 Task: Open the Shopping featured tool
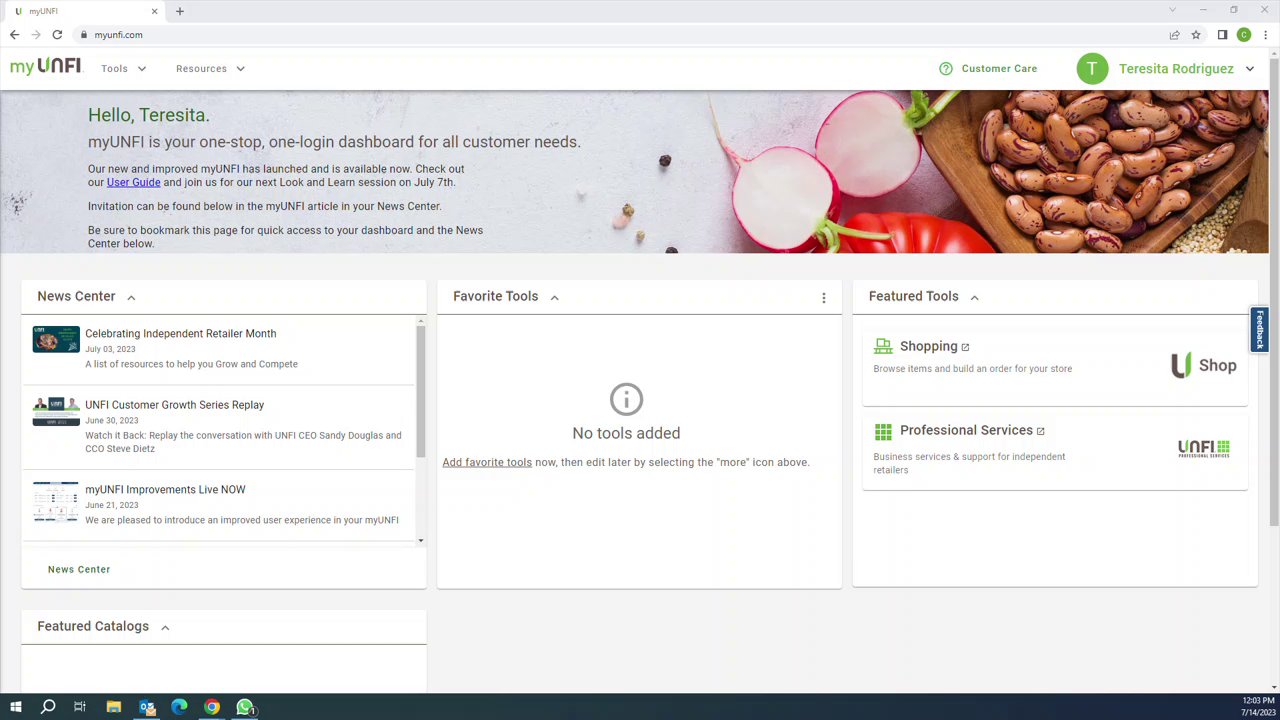pos(928,346)
